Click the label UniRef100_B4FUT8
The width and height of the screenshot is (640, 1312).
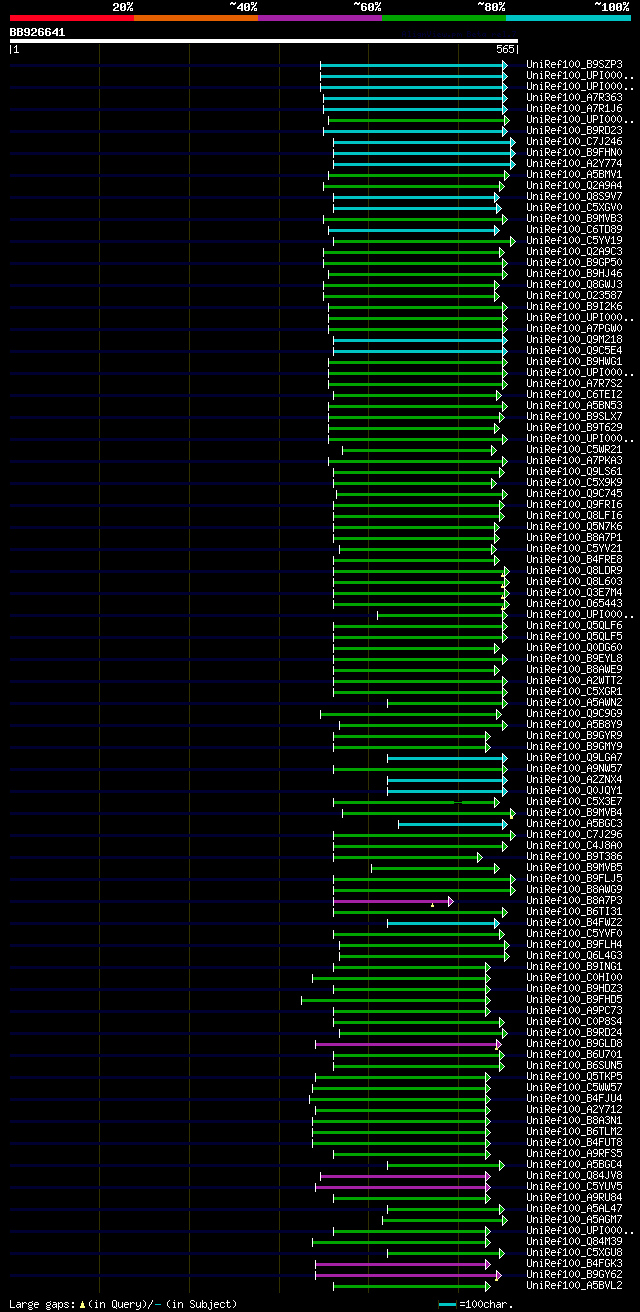point(574,1143)
